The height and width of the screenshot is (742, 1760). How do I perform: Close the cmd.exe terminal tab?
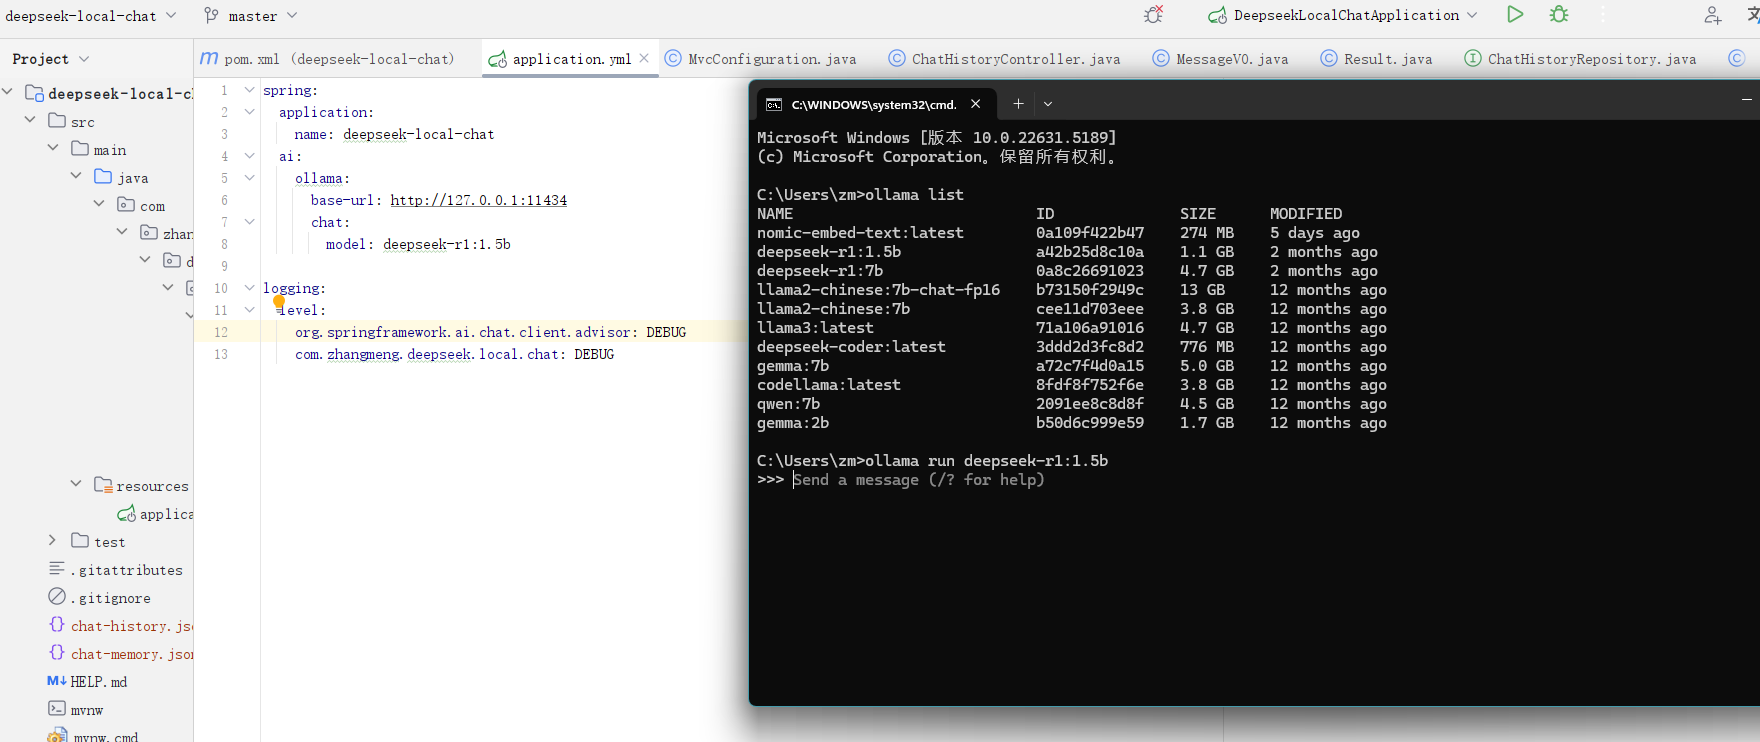coord(976,104)
